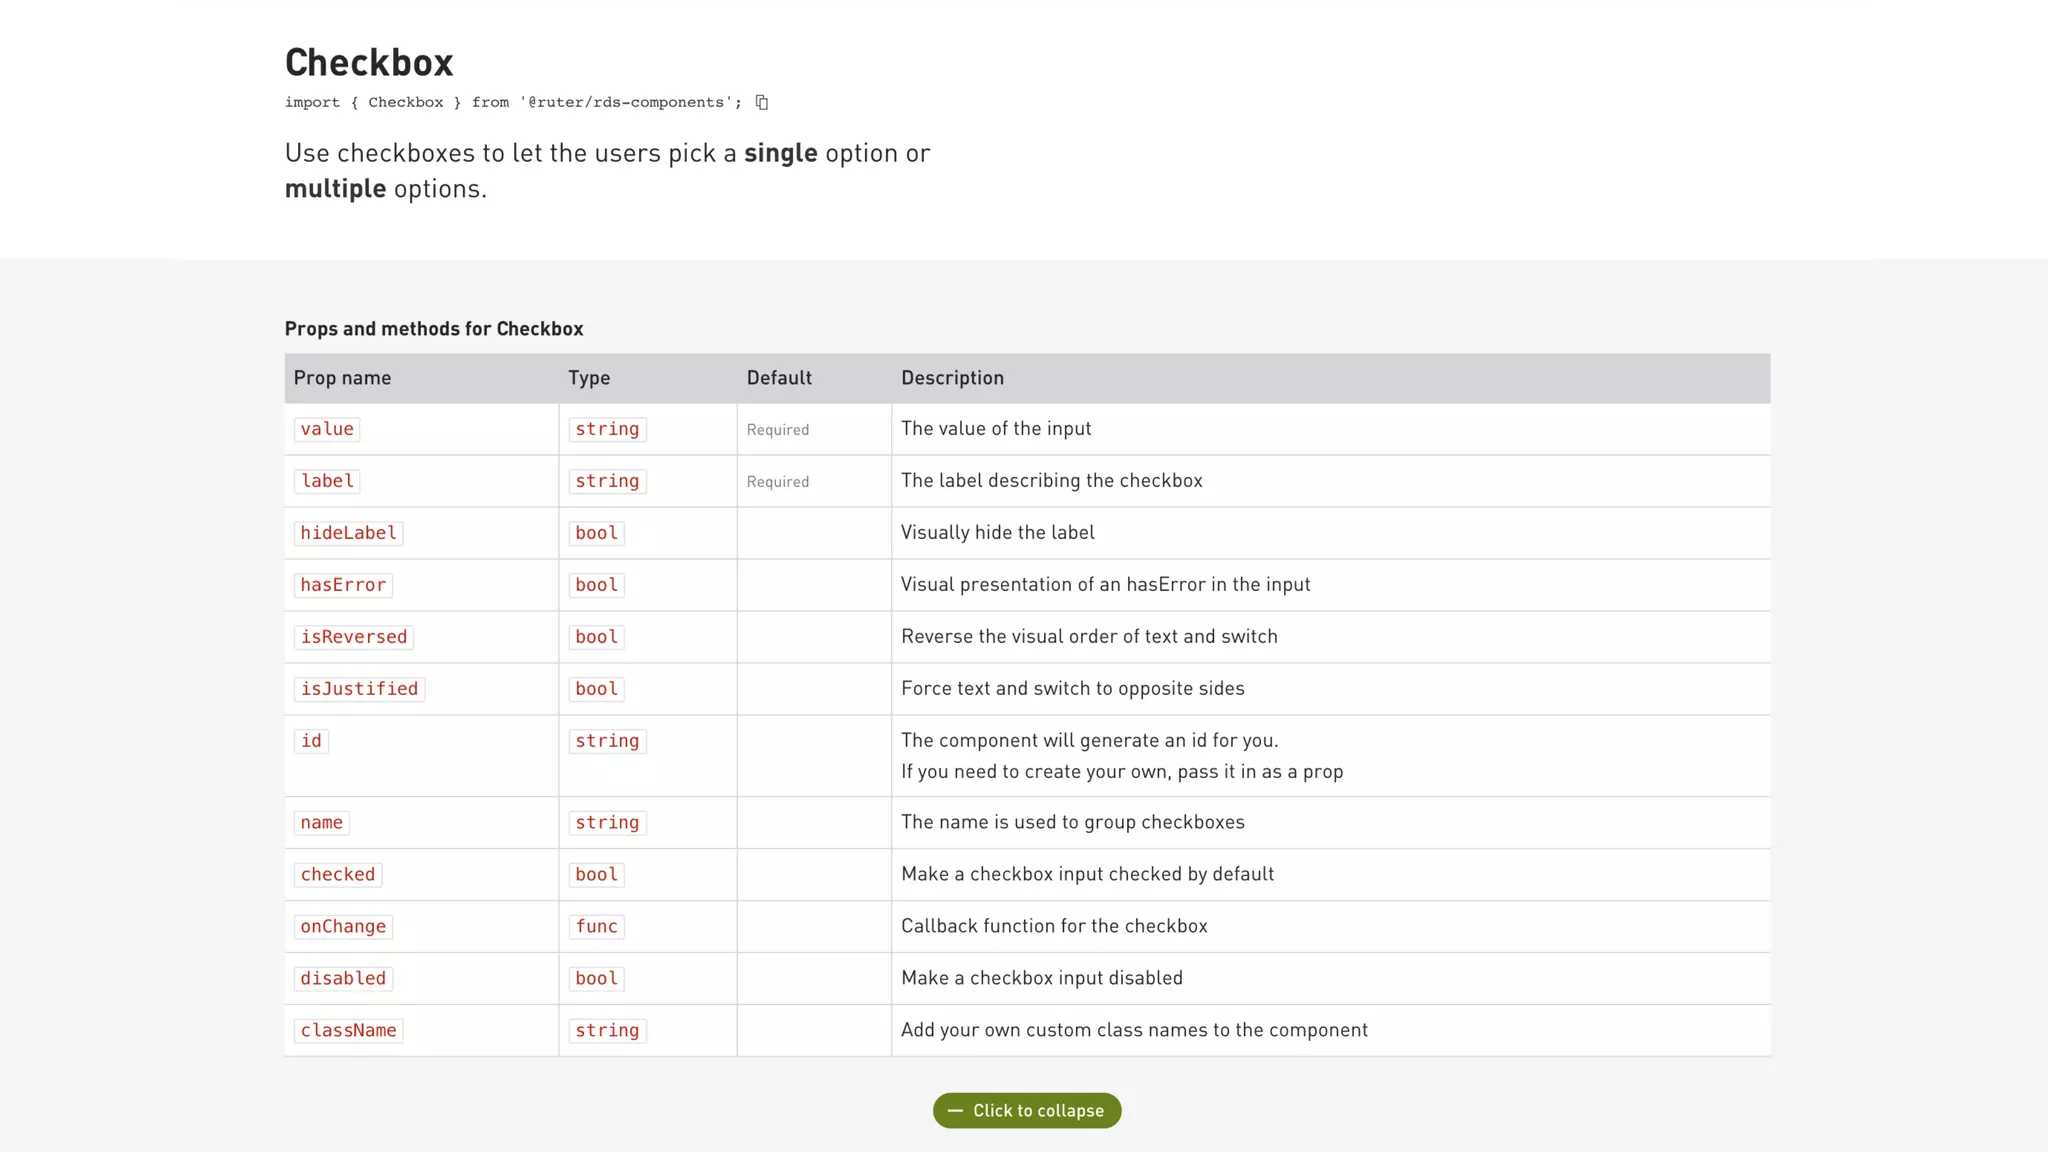Click the isReversed prop name
This screenshot has width=2048, height=1152.
354,637
